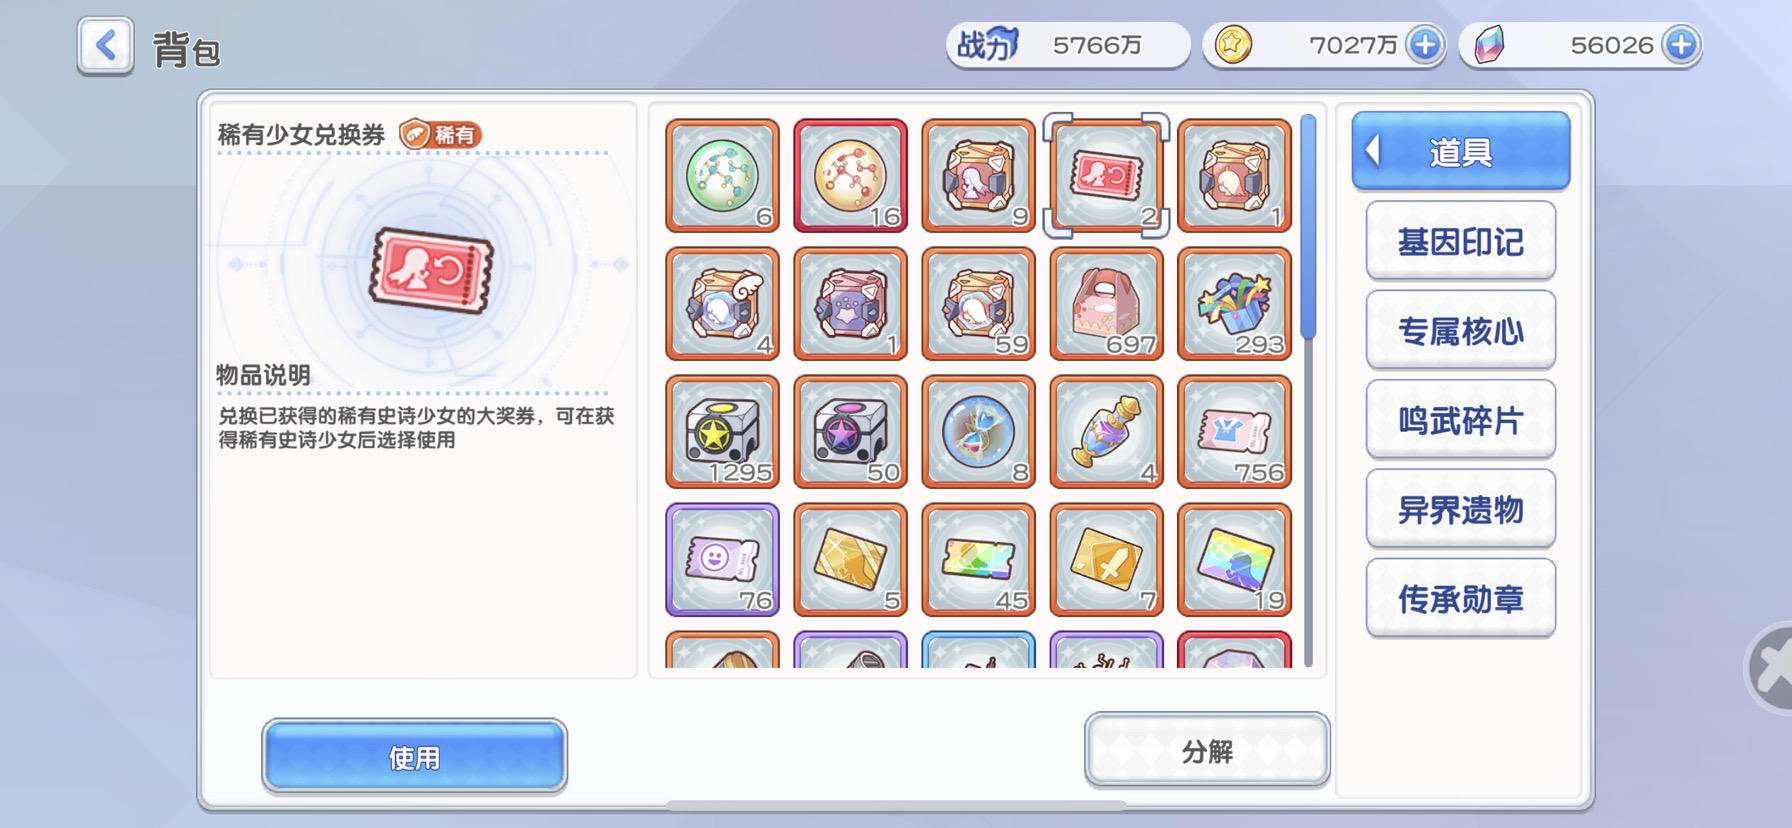The height and width of the screenshot is (828, 1792).
Task: Add more gold coins with plus button
Action: [x=1425, y=45]
